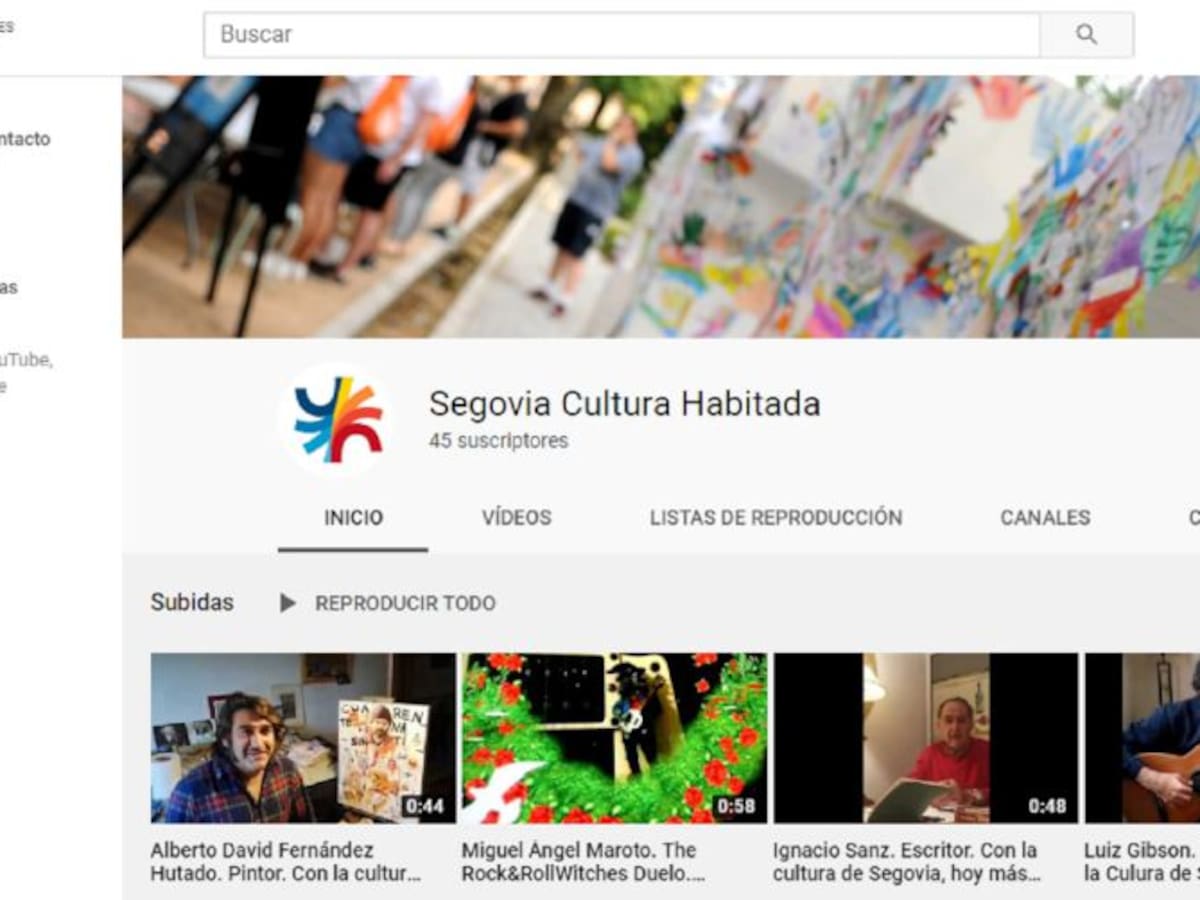
Task: Click the Alberto David Fernández video title
Action: coord(285,862)
